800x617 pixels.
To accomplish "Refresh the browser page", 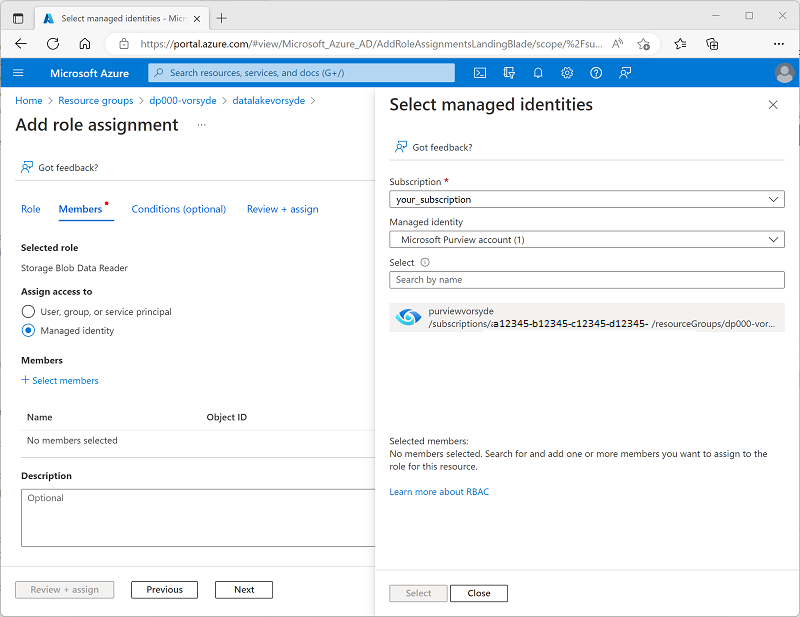I will [53, 44].
